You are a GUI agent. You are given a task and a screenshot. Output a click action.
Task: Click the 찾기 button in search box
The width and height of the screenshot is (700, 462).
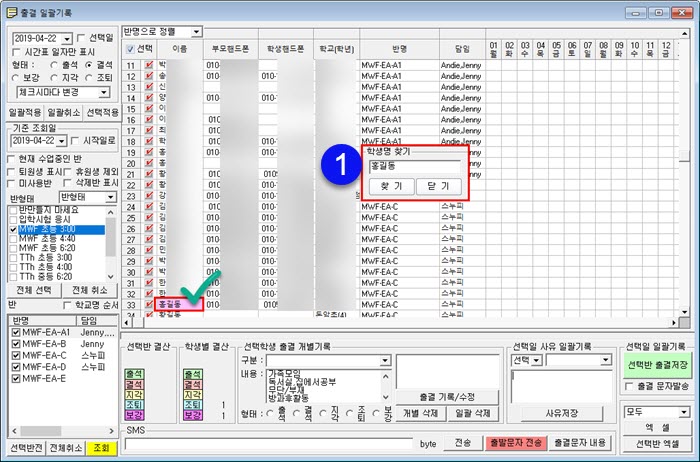pyautogui.click(x=392, y=186)
